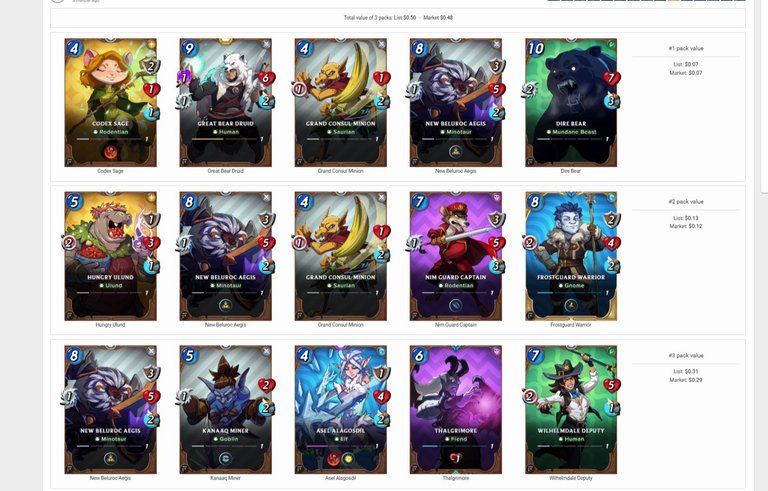Select the Frostguard Warrior card
This screenshot has width=768, height=491.
(x=571, y=256)
